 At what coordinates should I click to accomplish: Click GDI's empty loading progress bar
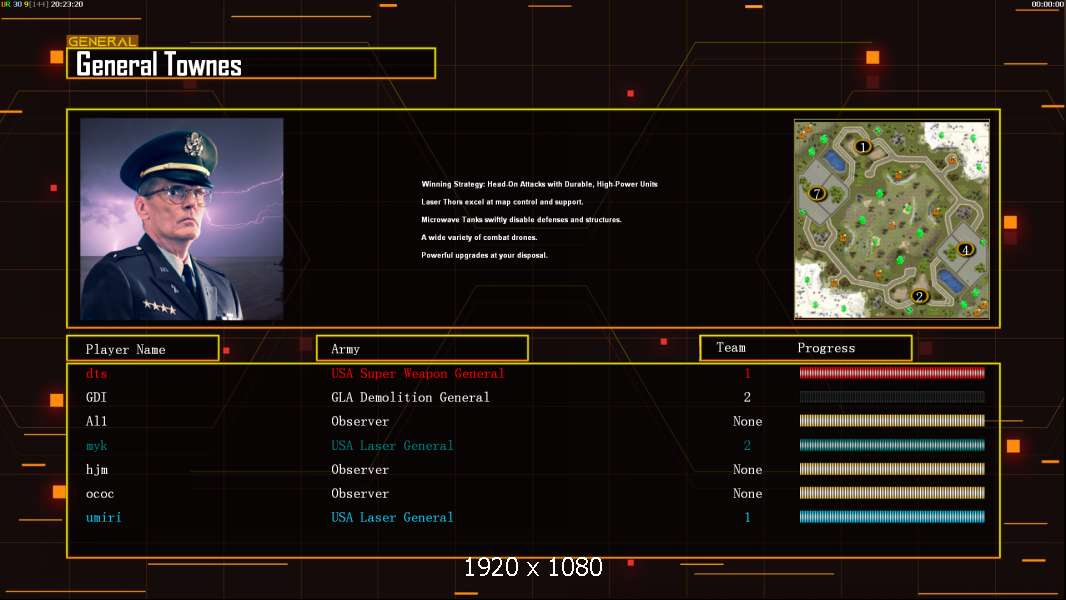pyautogui.click(x=892, y=396)
